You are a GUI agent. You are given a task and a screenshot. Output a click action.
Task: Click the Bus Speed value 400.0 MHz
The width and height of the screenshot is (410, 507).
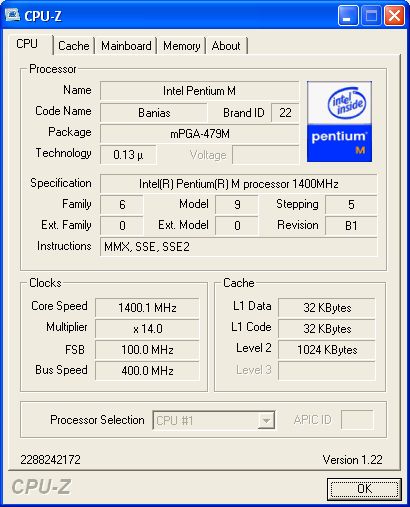click(x=147, y=371)
